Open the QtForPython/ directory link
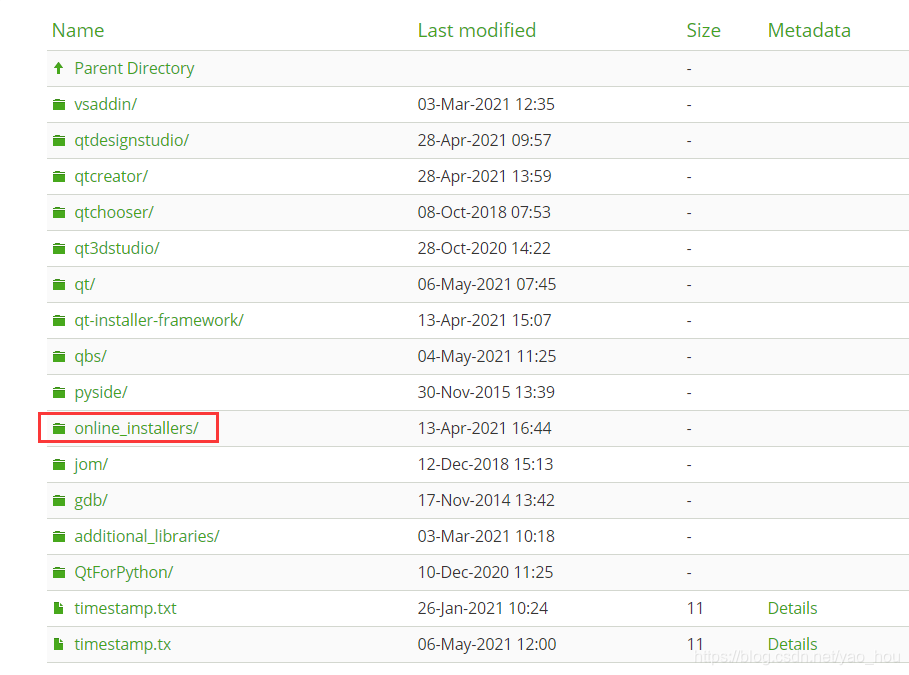 click(123, 572)
